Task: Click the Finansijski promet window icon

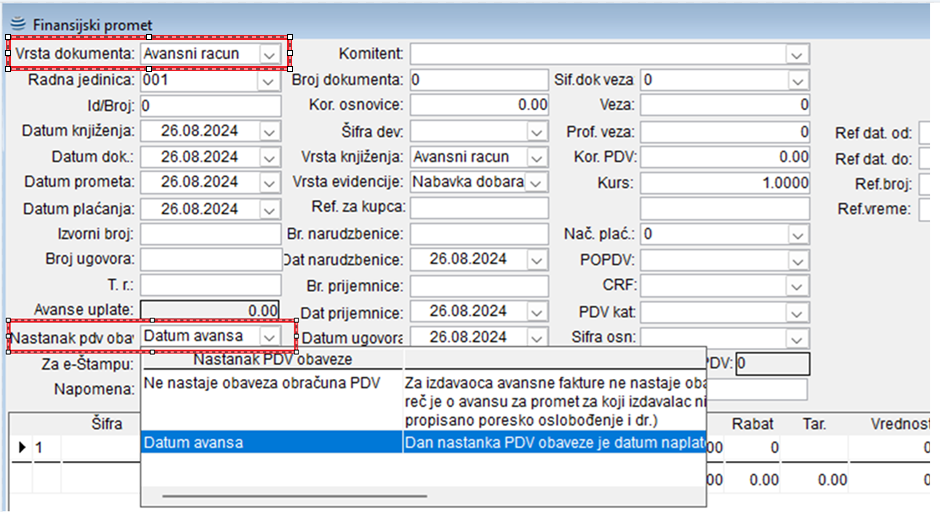Action: tap(15, 23)
